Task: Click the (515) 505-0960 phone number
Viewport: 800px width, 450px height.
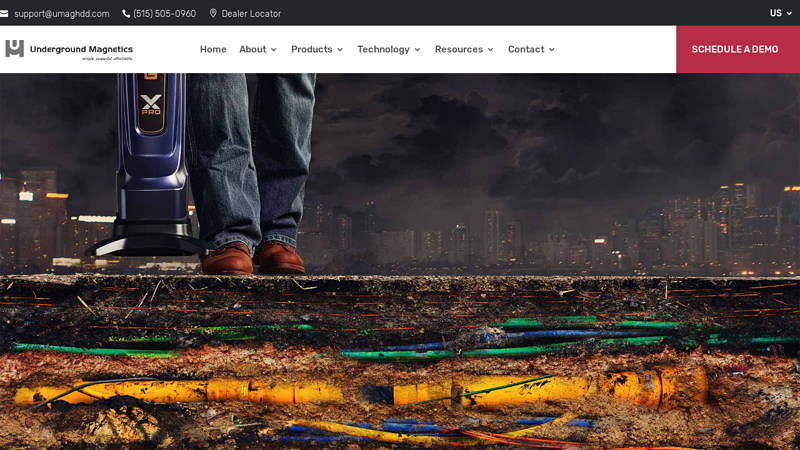Action: click(164, 14)
